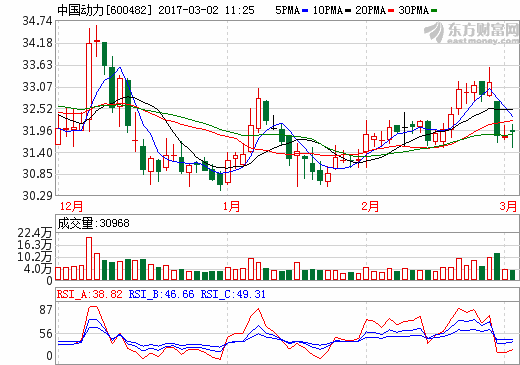The width and height of the screenshot is (520, 365).
Task: Click the 34.74 price axis label
Action: 38,21
